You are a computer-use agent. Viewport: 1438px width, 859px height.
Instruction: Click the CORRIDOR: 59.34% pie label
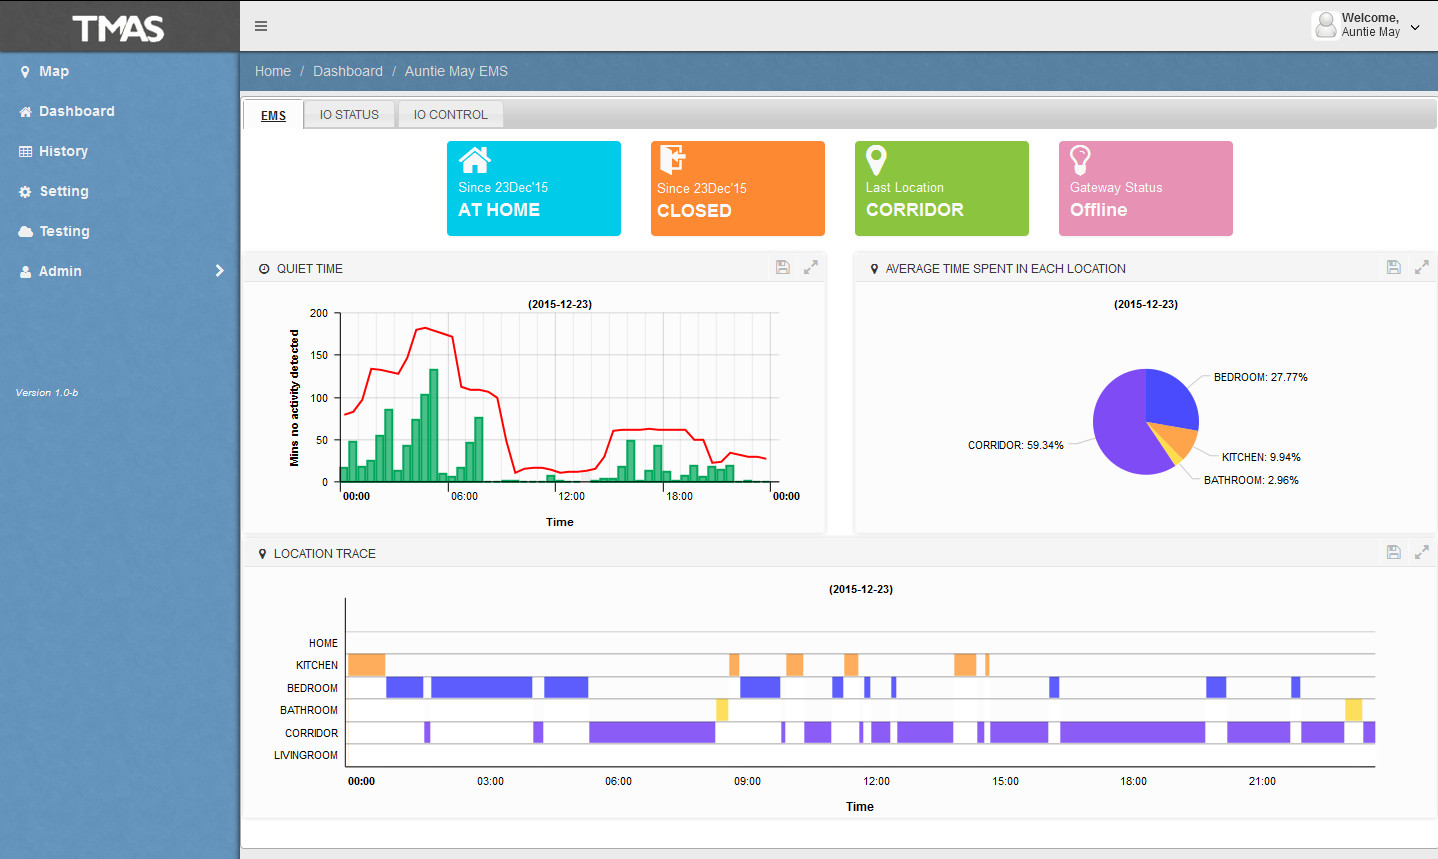tap(1015, 445)
